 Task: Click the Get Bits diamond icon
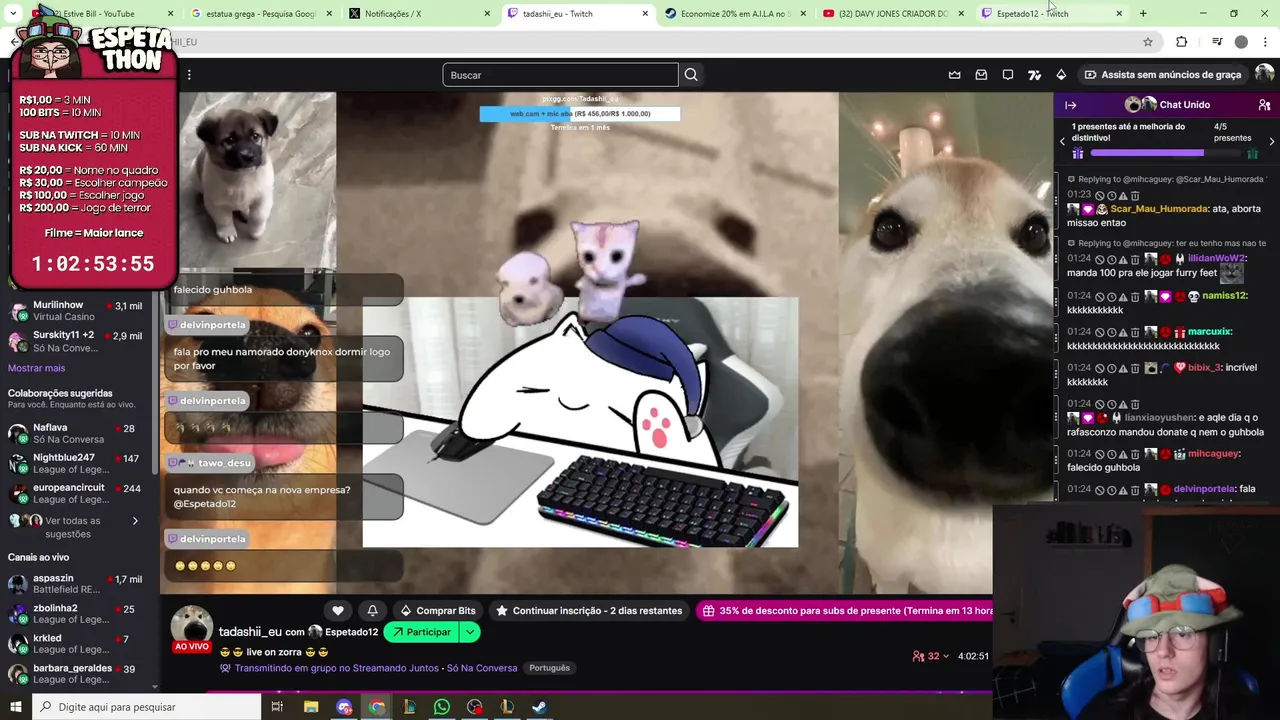tap(1061, 75)
